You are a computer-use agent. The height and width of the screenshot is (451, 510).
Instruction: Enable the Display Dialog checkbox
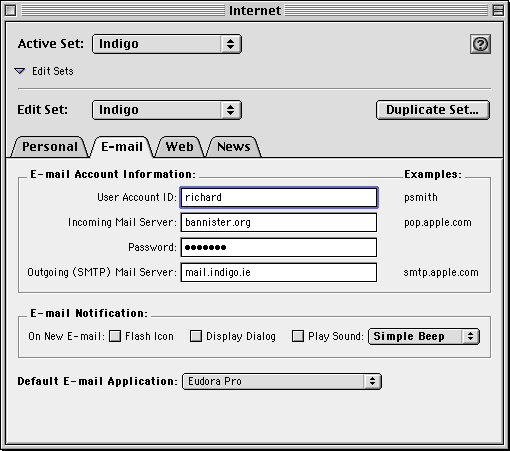click(196, 336)
